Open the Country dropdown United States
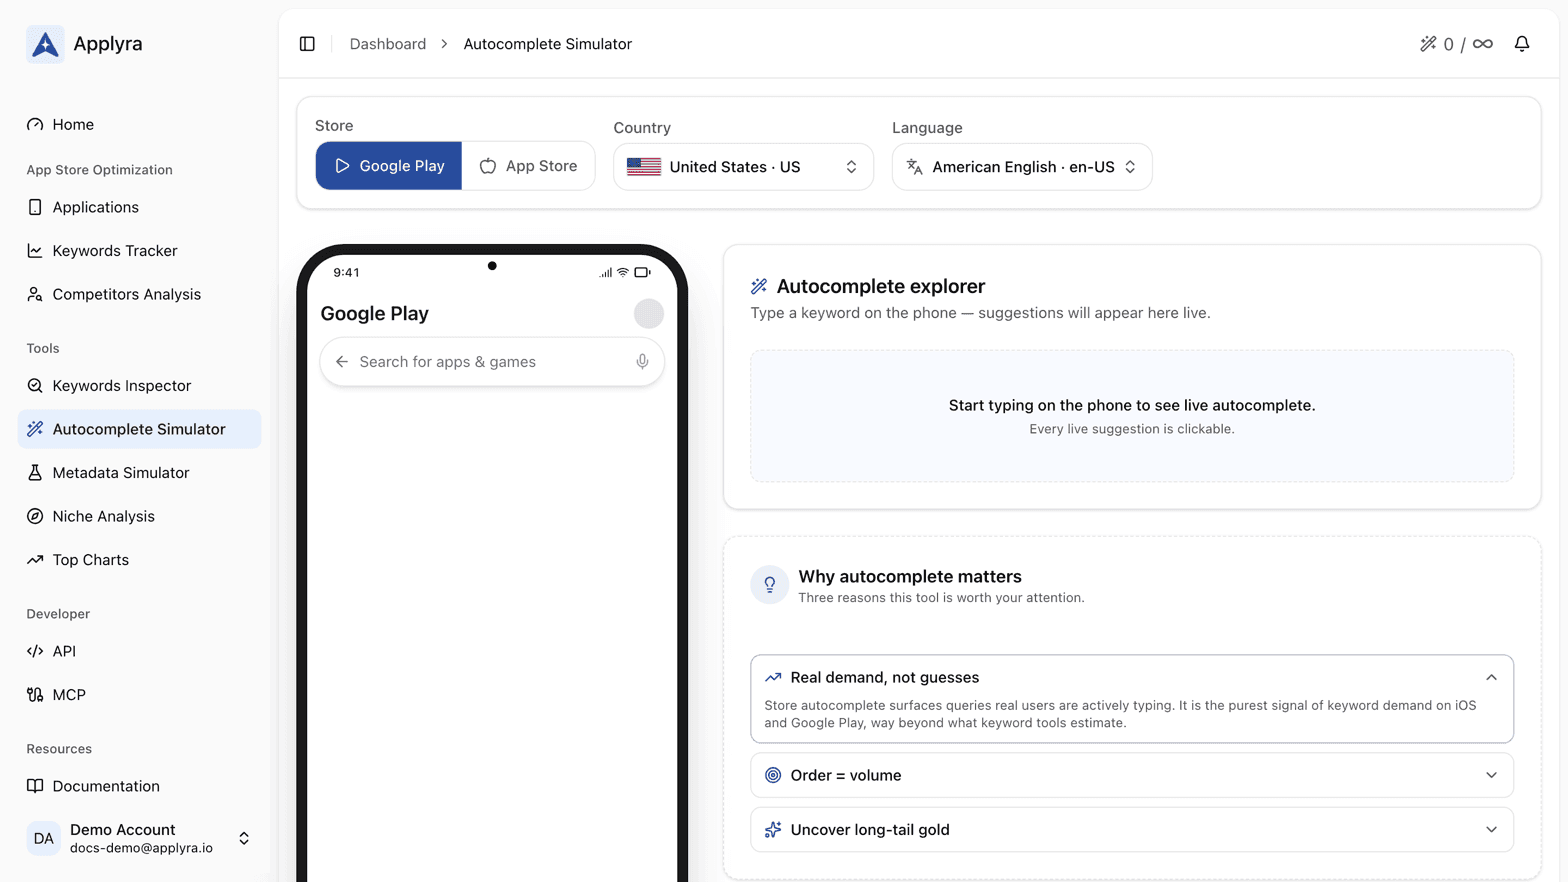The width and height of the screenshot is (1568, 882). 743,167
